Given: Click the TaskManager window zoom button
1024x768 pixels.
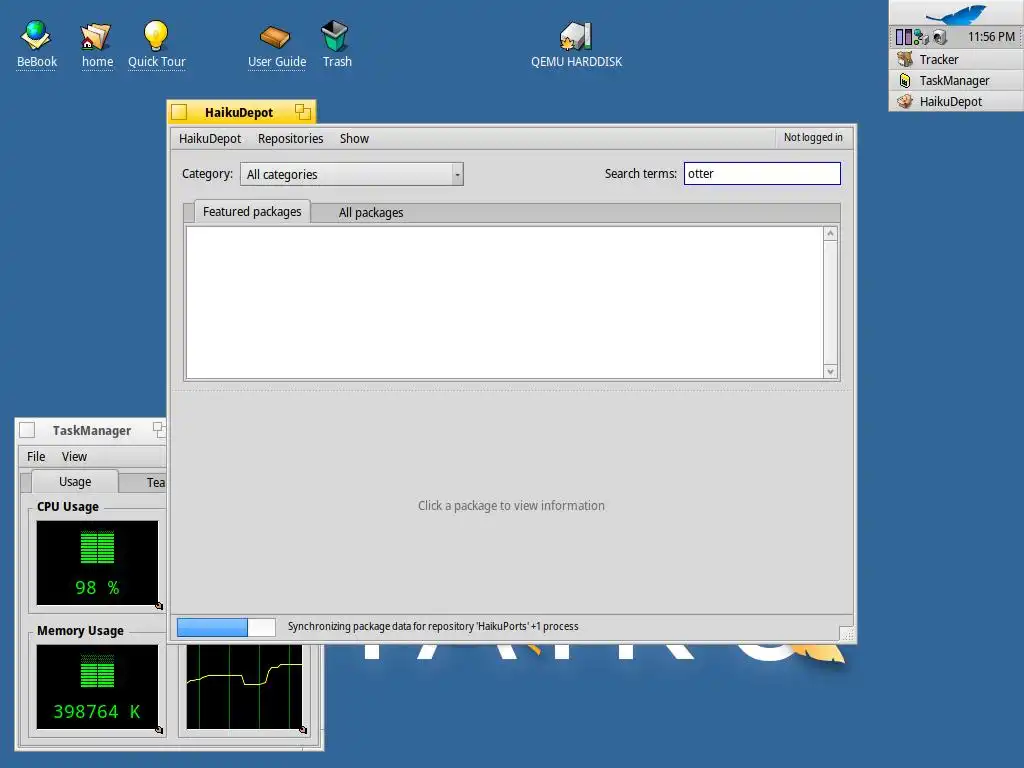Looking at the screenshot, I should click(x=159, y=429).
